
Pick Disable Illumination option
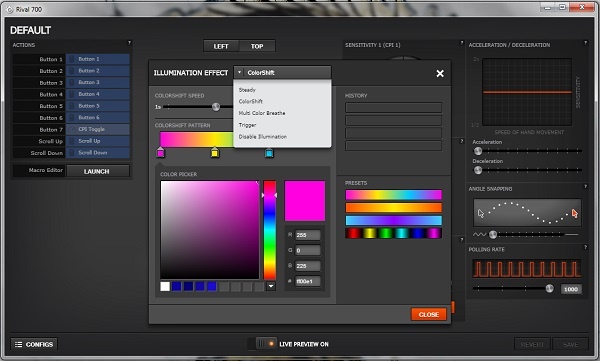pyautogui.click(x=262, y=137)
